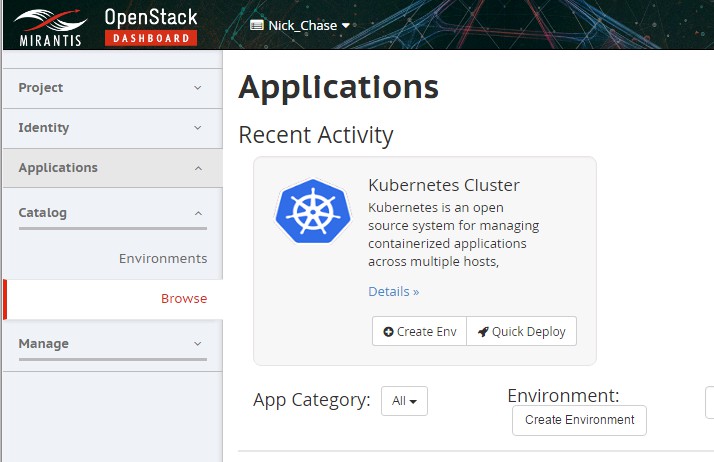The width and height of the screenshot is (714, 462).
Task: Click the Recent Activity heading
Action: [x=316, y=135]
